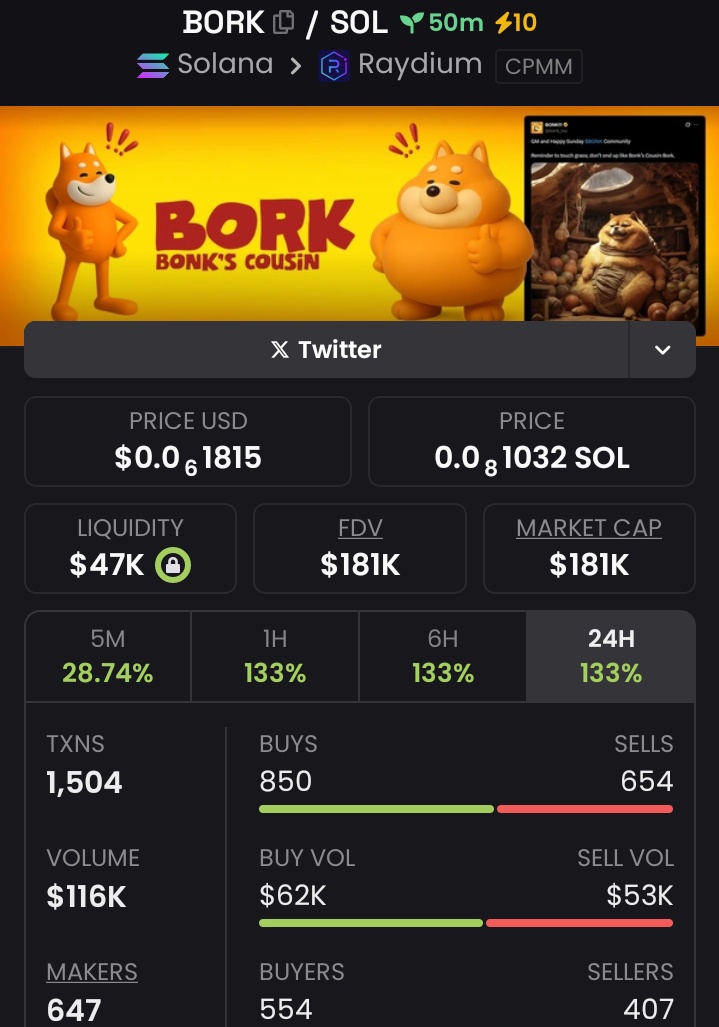
Task: Select the 24H timeframe tab
Action: (611, 656)
